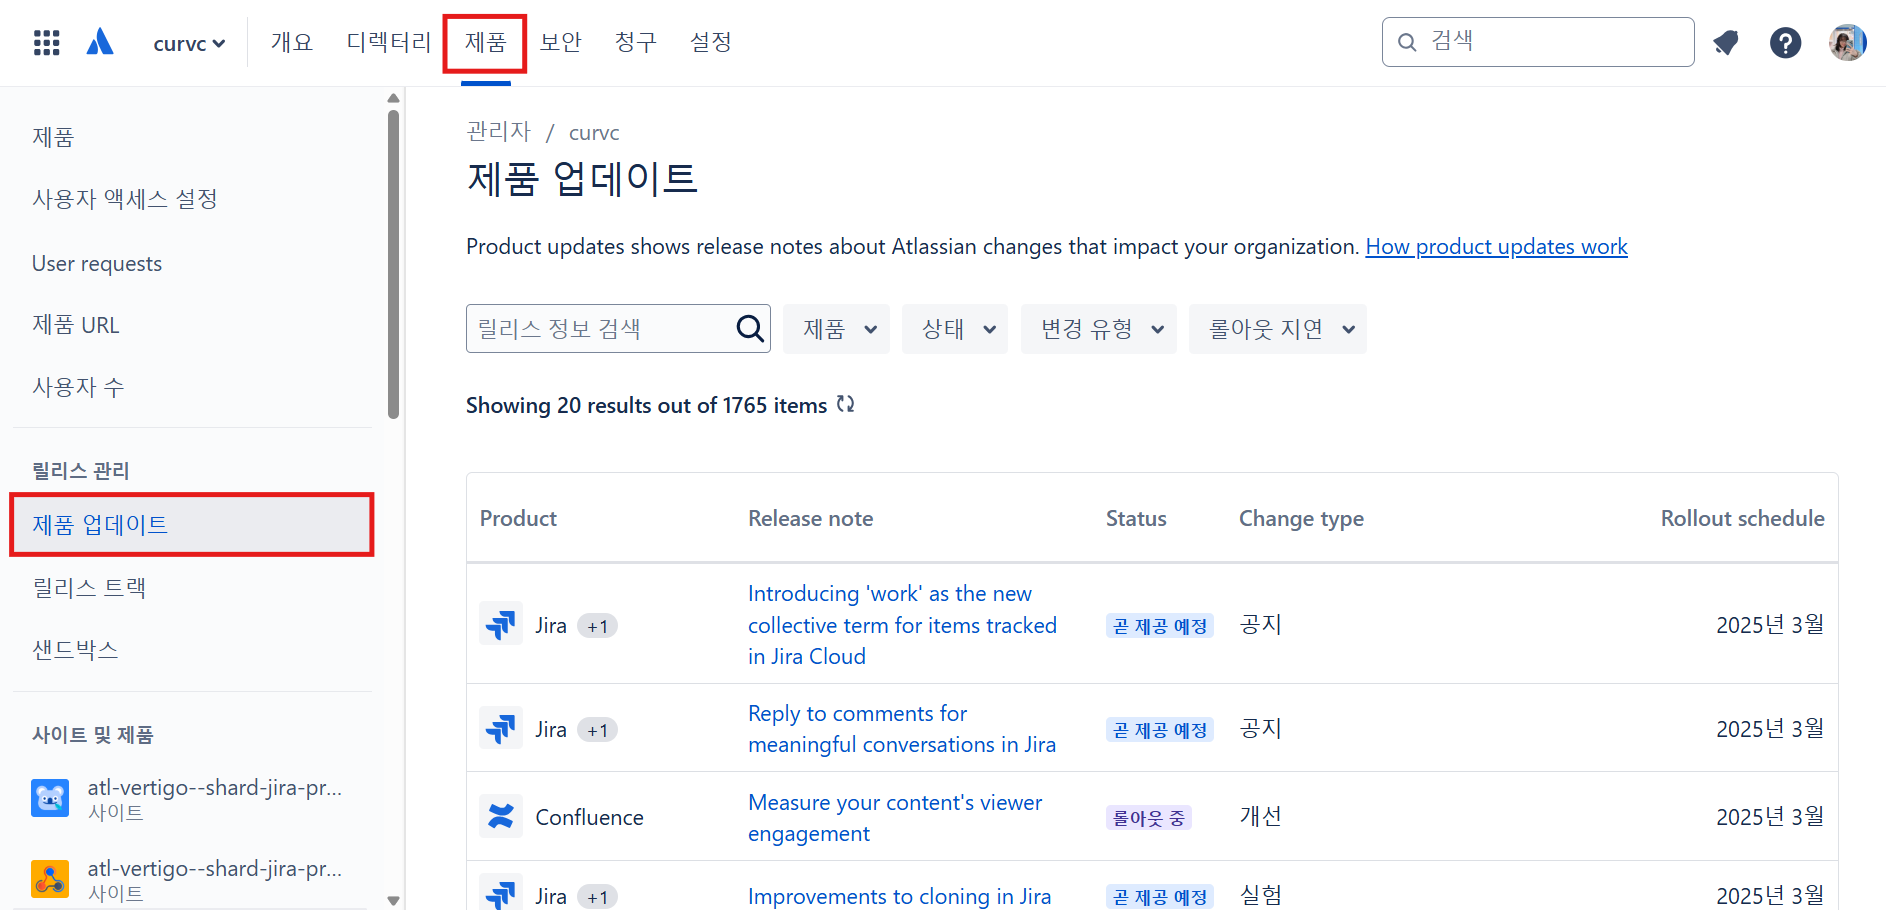Viewport: 1886px width, 910px height.
Task: Click the sidebar scroll down arrow
Action: pos(393,900)
